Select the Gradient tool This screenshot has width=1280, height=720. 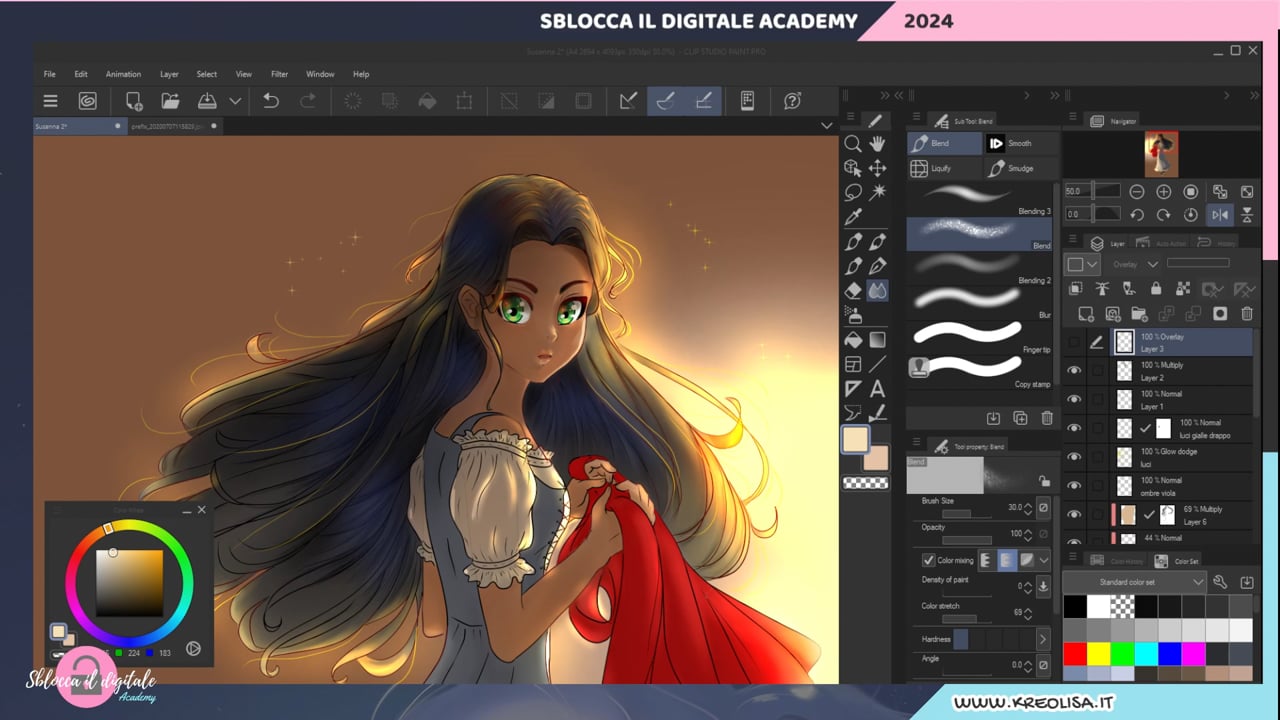877,340
